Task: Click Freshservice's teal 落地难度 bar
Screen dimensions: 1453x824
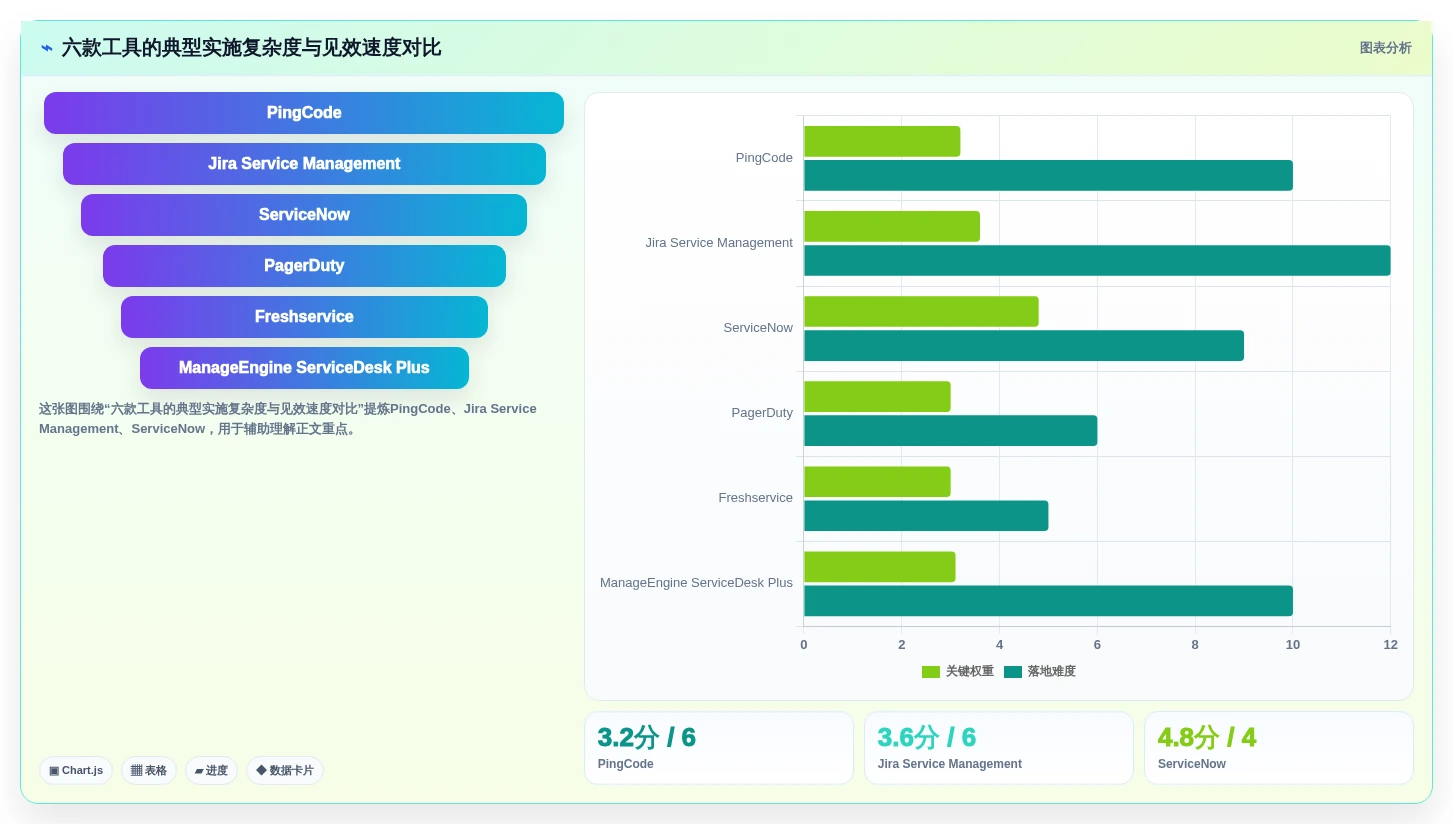Action: (926, 515)
